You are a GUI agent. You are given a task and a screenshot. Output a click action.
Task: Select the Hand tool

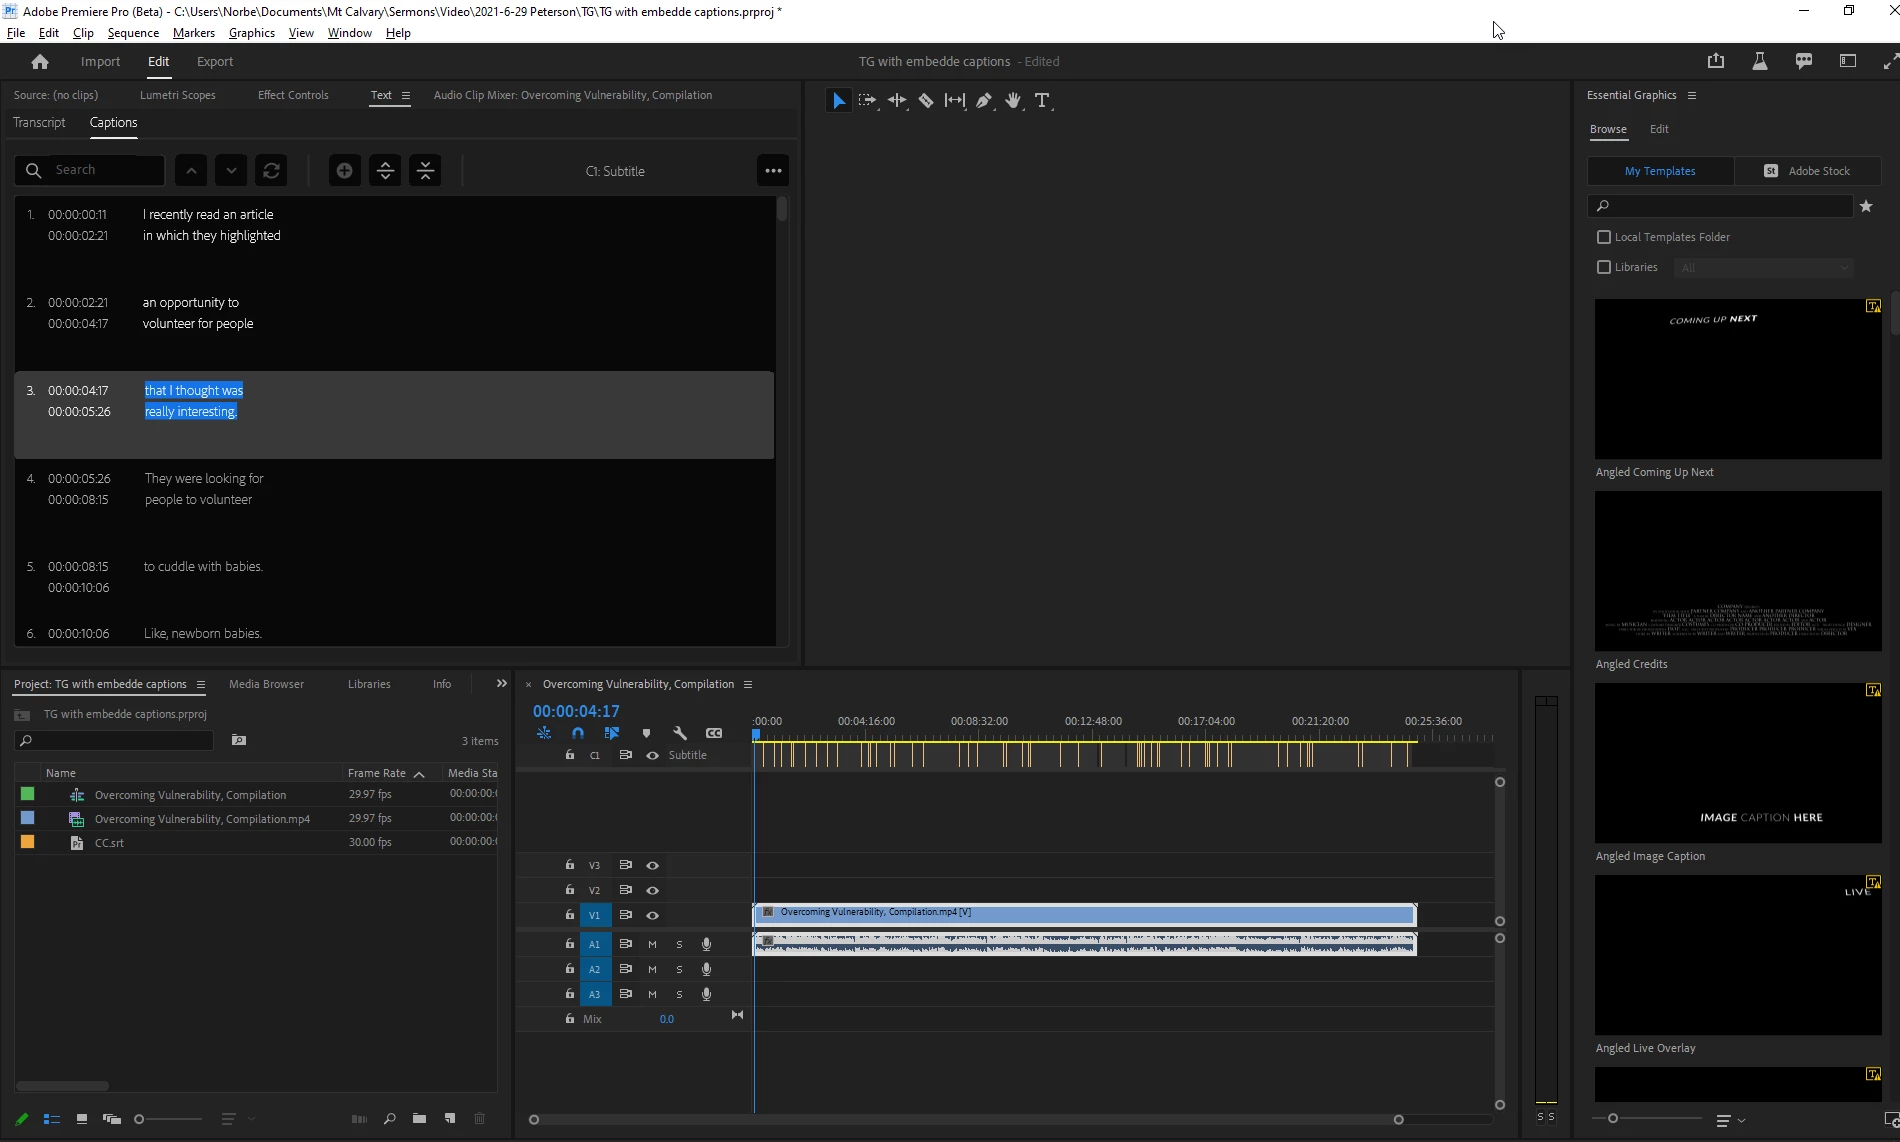click(x=1013, y=100)
